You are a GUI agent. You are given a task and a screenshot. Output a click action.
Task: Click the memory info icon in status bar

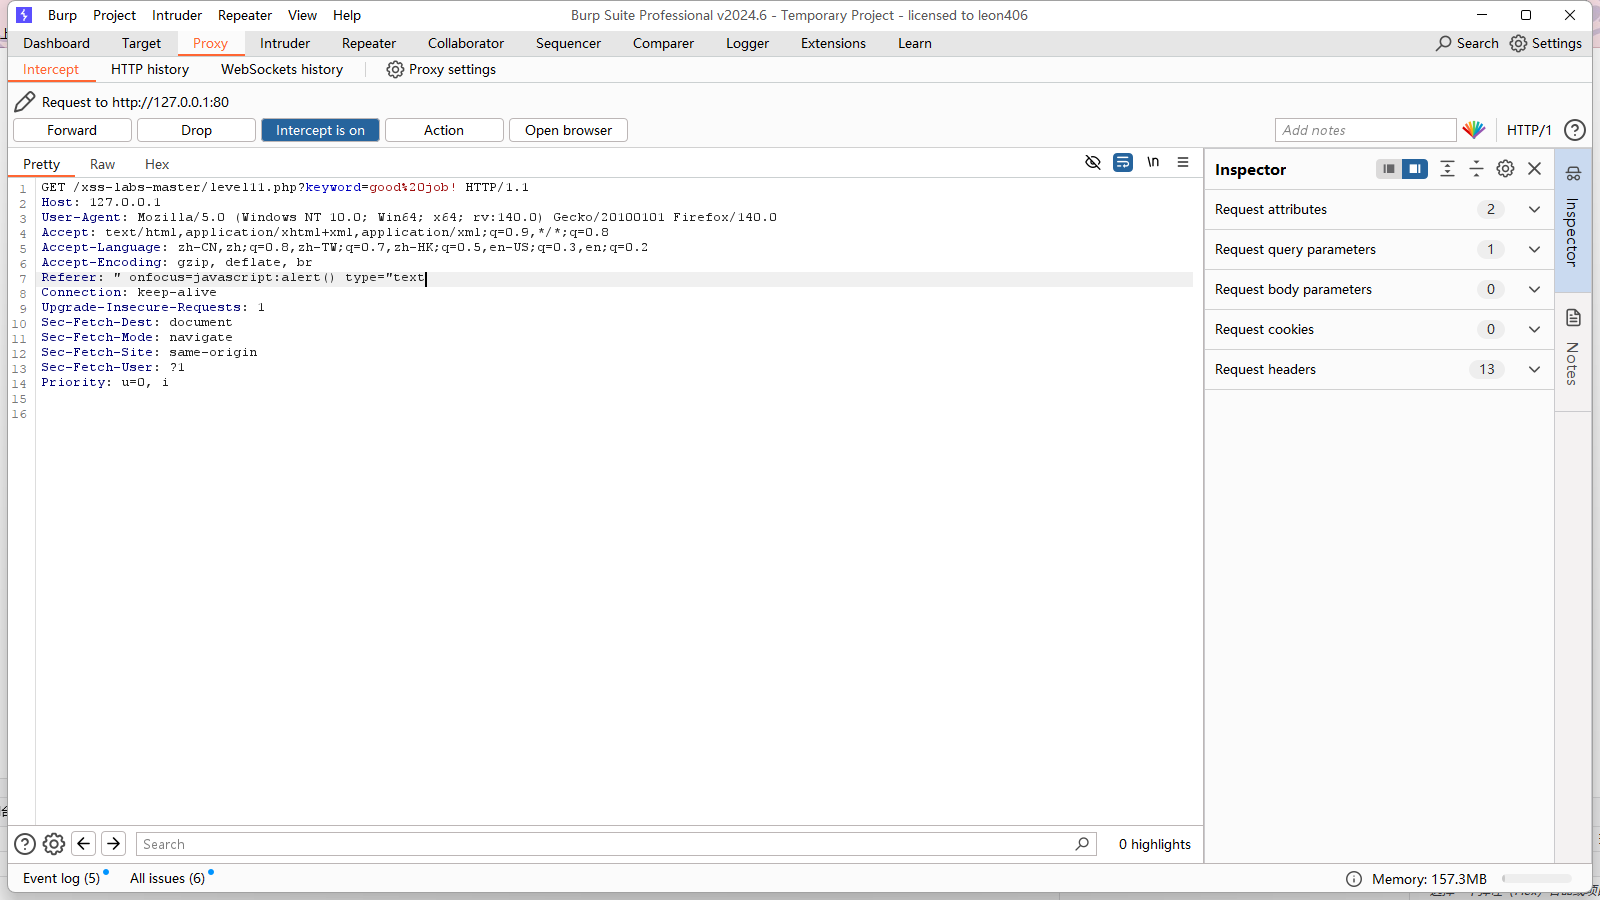click(1354, 879)
